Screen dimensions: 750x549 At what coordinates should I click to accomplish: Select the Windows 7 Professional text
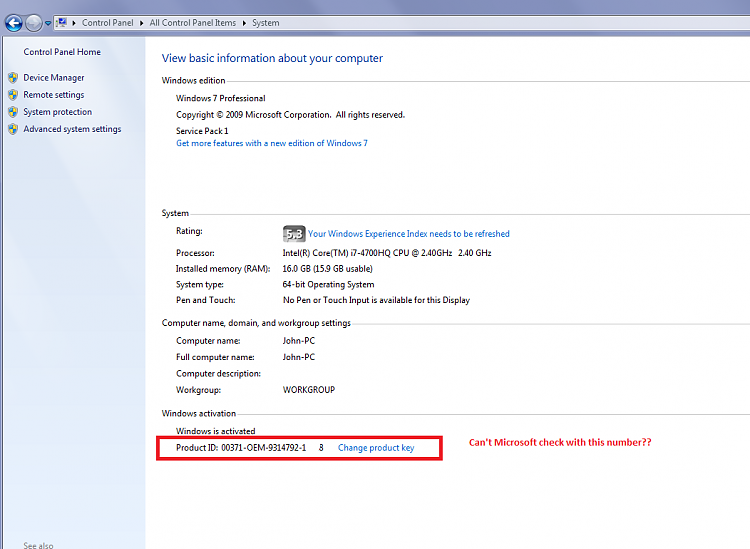pos(221,98)
